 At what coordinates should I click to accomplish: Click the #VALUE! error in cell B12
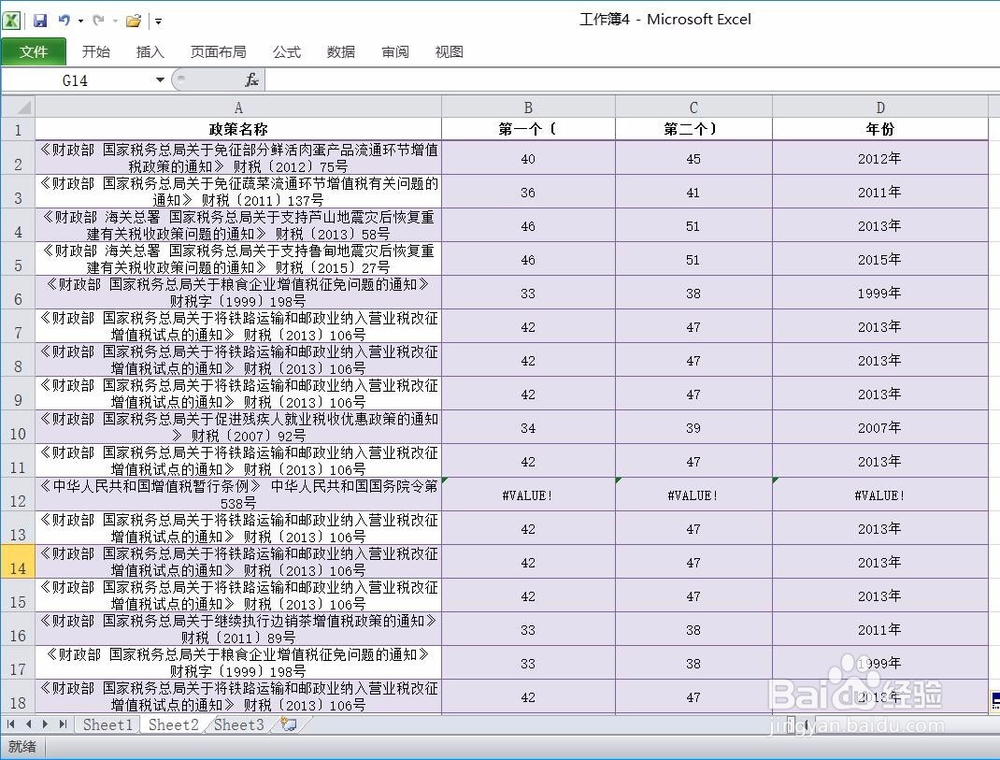coord(528,495)
